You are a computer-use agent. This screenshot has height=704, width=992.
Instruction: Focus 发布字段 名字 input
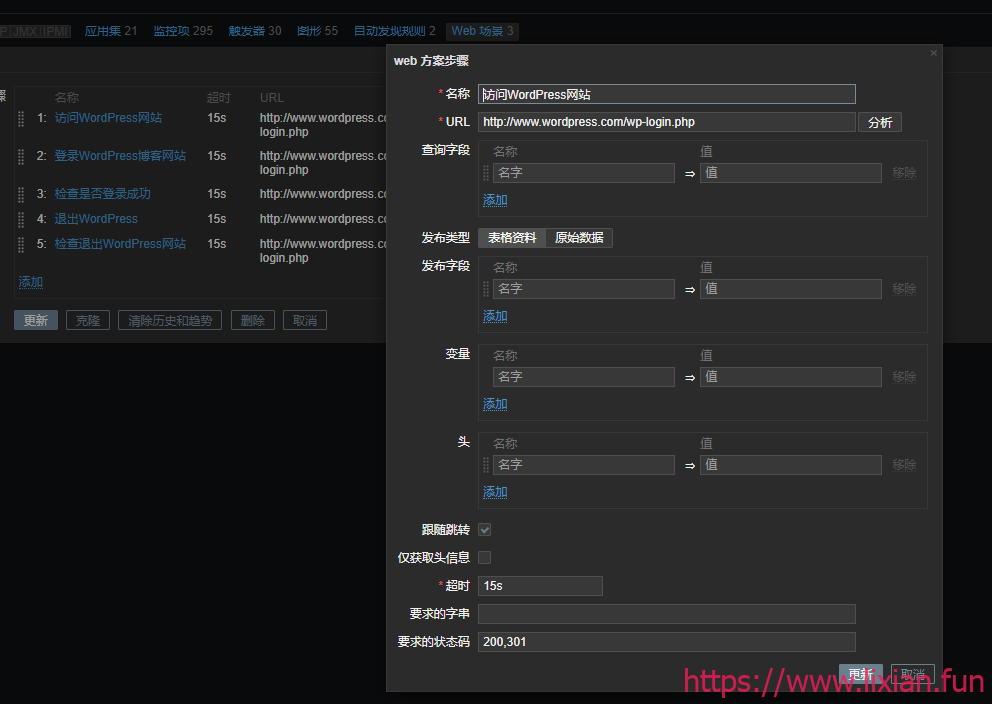(584, 288)
